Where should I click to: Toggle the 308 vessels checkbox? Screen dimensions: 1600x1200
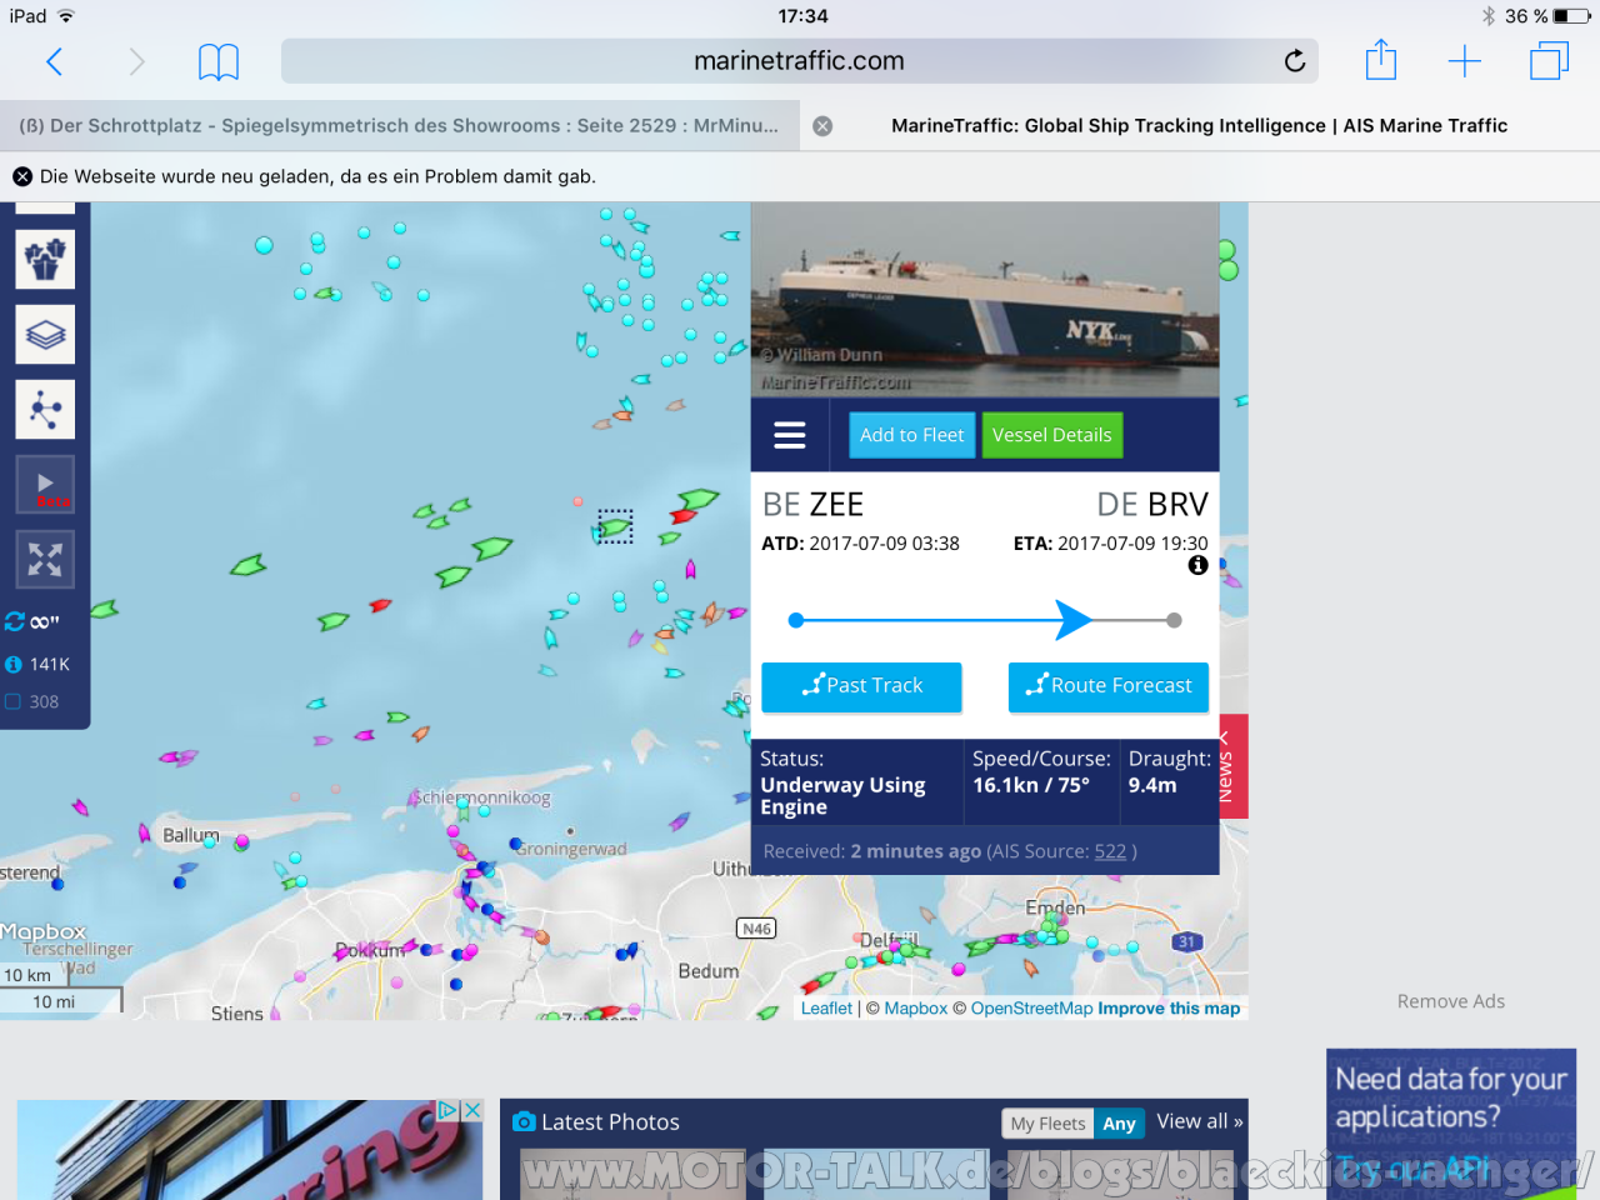tap(13, 702)
